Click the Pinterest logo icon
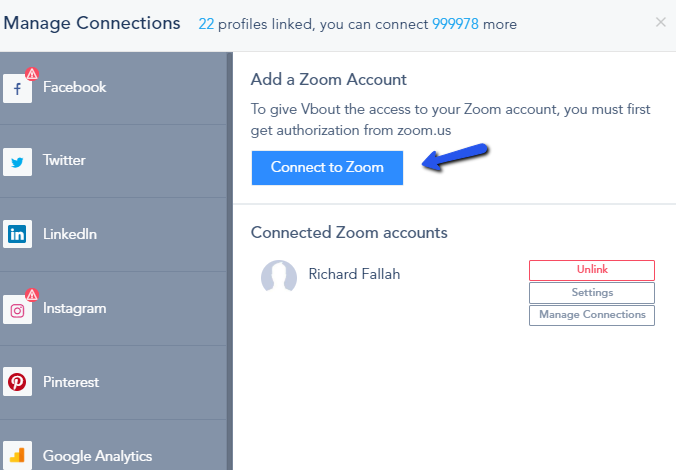The height and width of the screenshot is (470, 676). coord(17,382)
